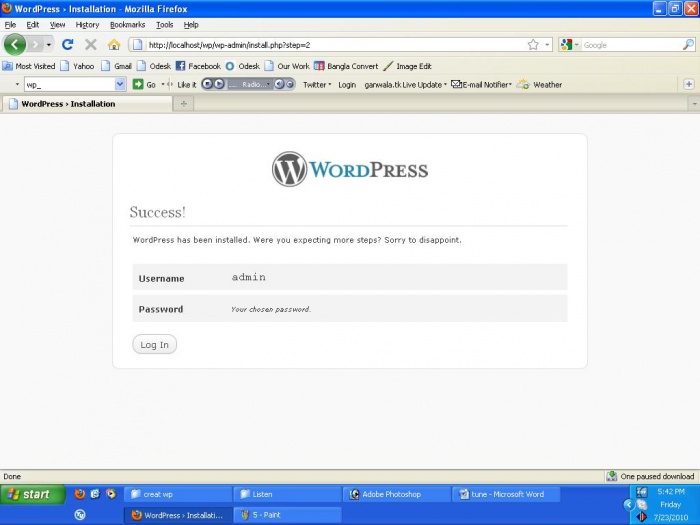
Task: Open the Edit menu
Action: (33, 25)
